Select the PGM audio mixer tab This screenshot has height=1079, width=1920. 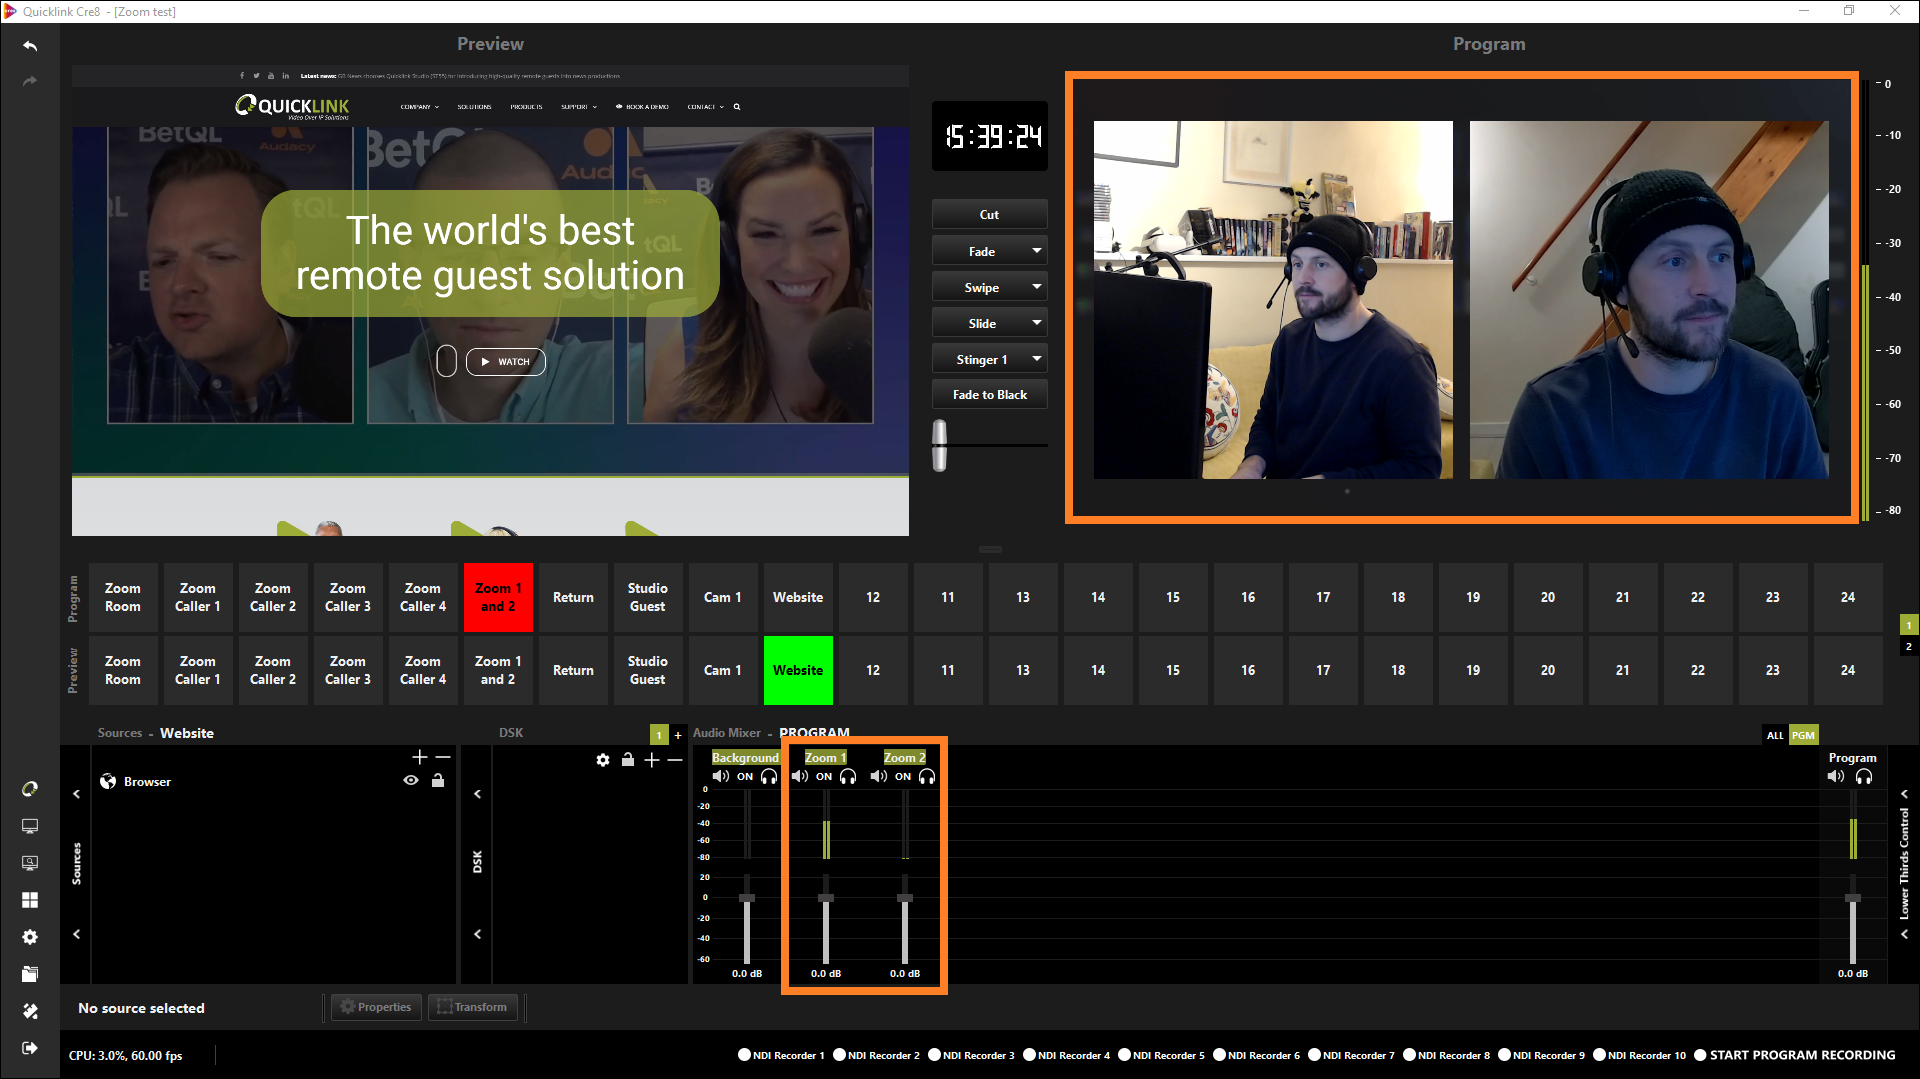pyautogui.click(x=1803, y=735)
